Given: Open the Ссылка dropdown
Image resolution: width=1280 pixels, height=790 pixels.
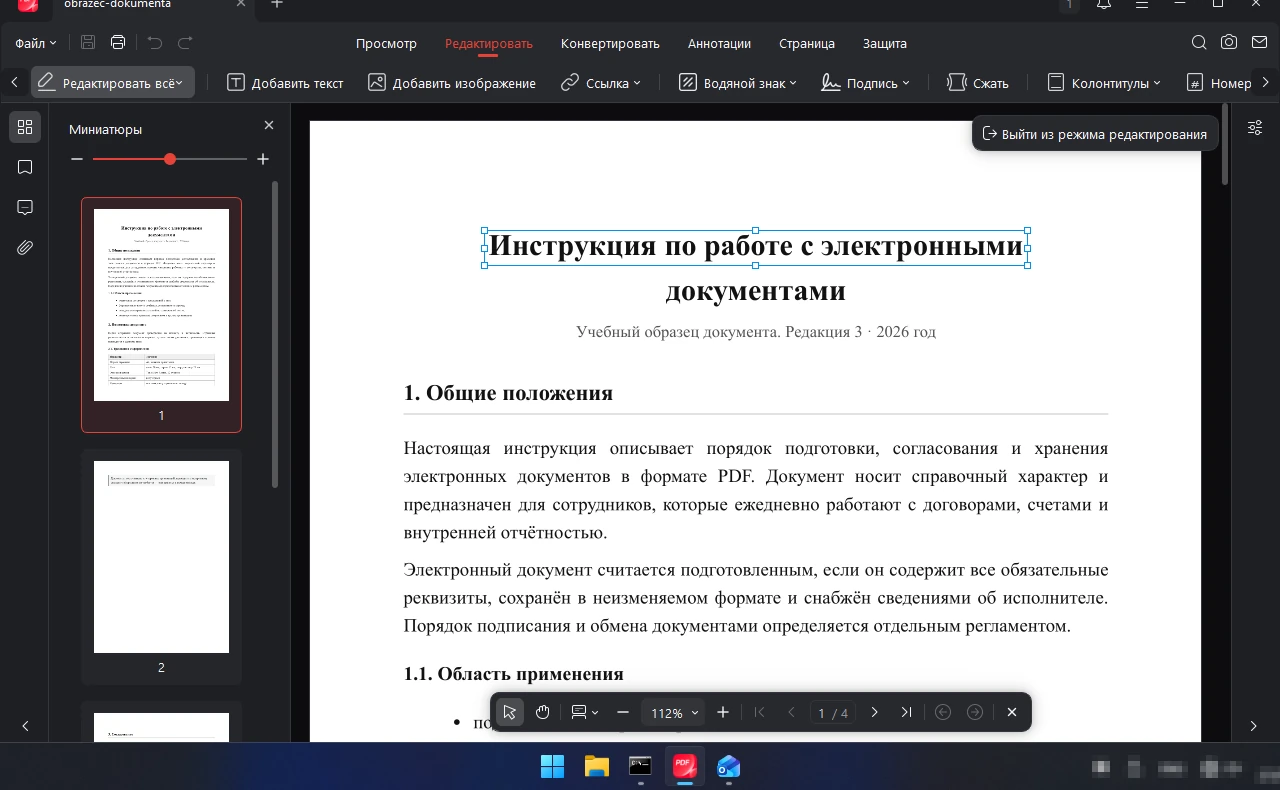Looking at the screenshot, I should [600, 83].
